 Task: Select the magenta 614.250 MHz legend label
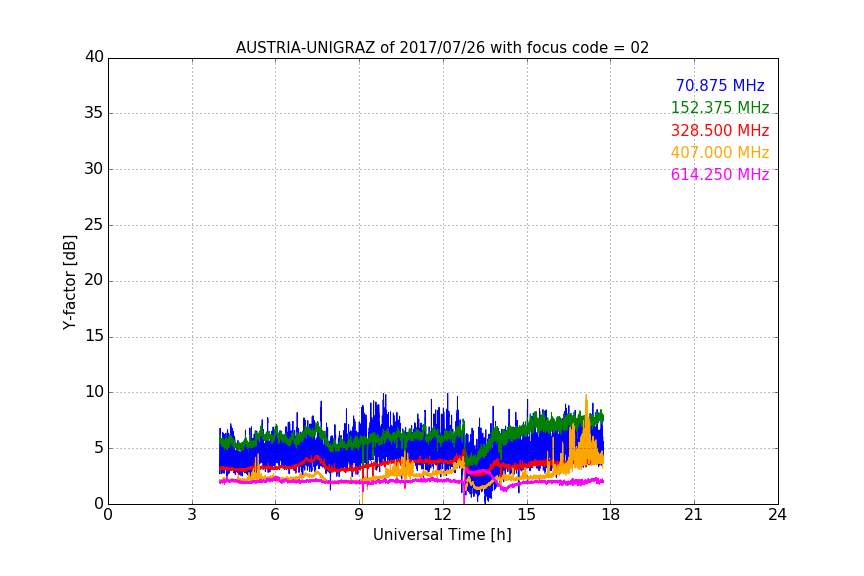tap(720, 174)
